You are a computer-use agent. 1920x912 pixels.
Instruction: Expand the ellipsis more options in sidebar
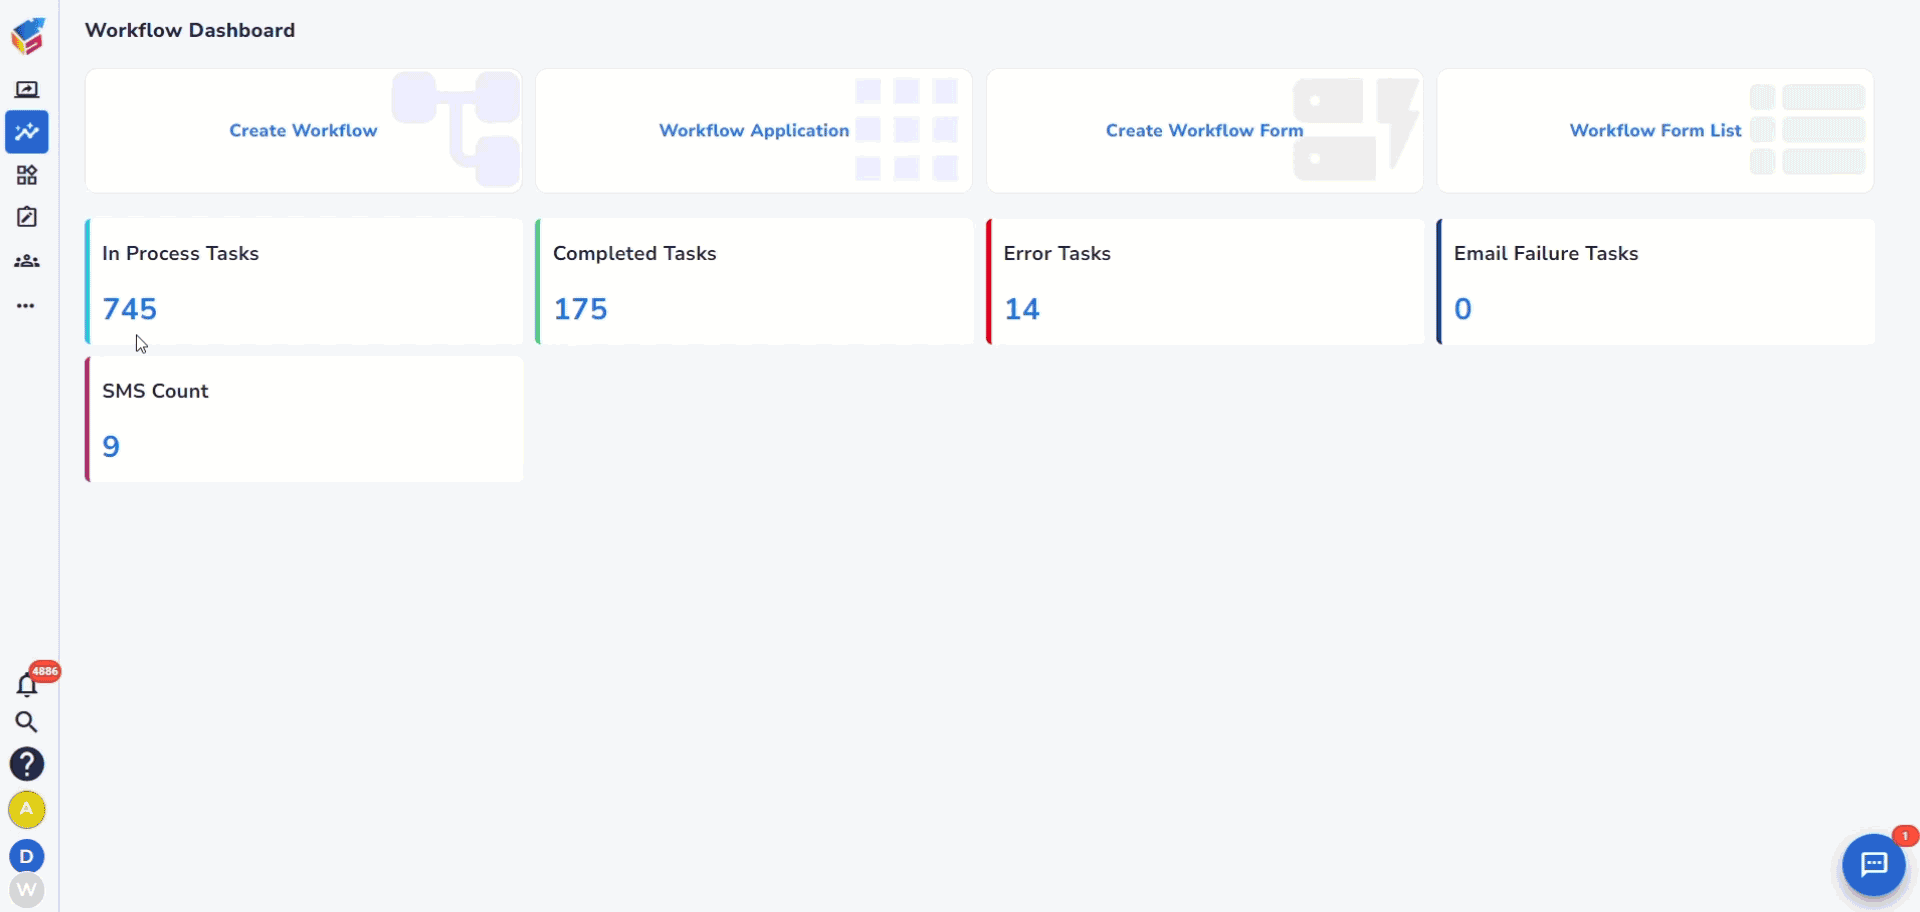[x=27, y=305]
